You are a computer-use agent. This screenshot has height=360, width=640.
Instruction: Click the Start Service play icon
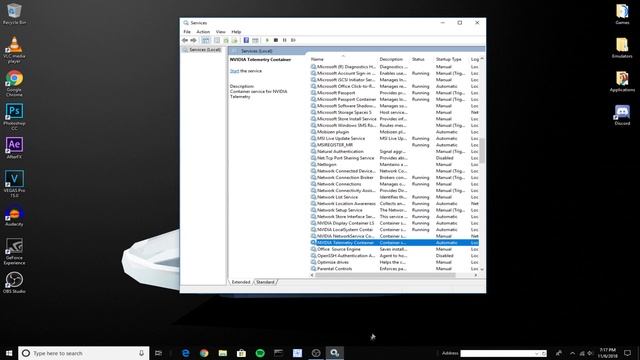(x=267, y=40)
